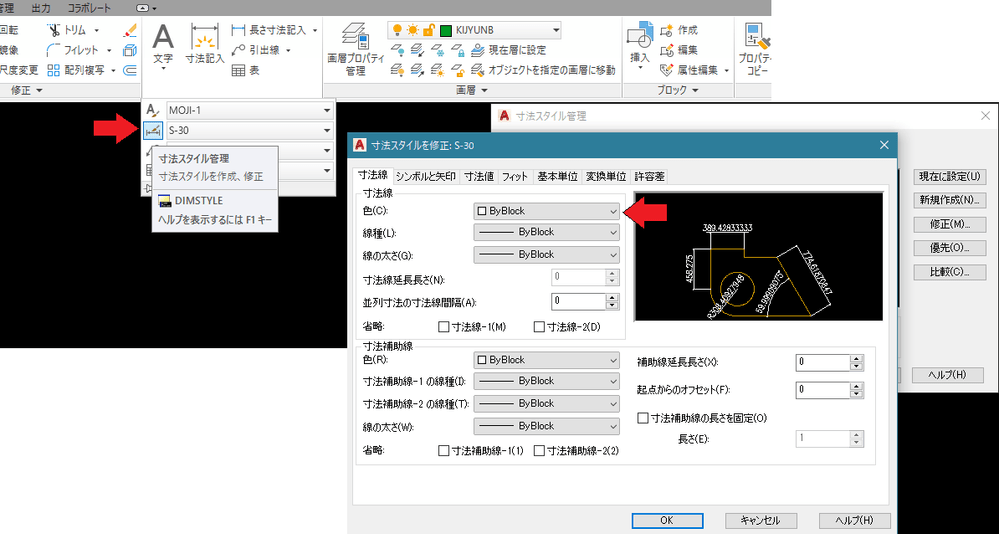Select the Linear dimension (長さ寸法記入) tool

coord(269,30)
